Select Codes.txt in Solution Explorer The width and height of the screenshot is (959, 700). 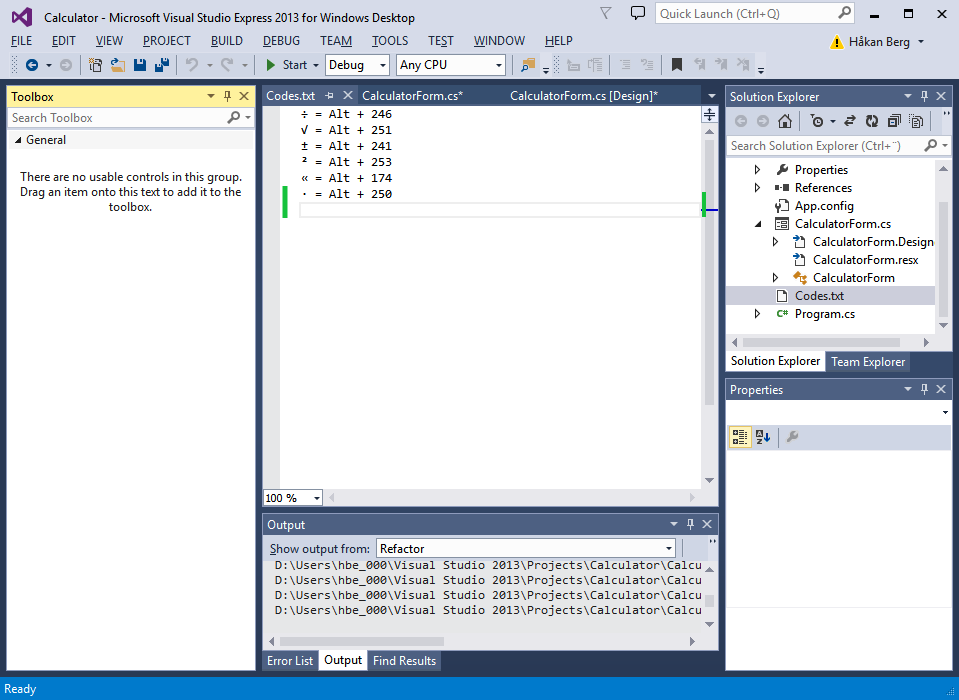[819, 296]
